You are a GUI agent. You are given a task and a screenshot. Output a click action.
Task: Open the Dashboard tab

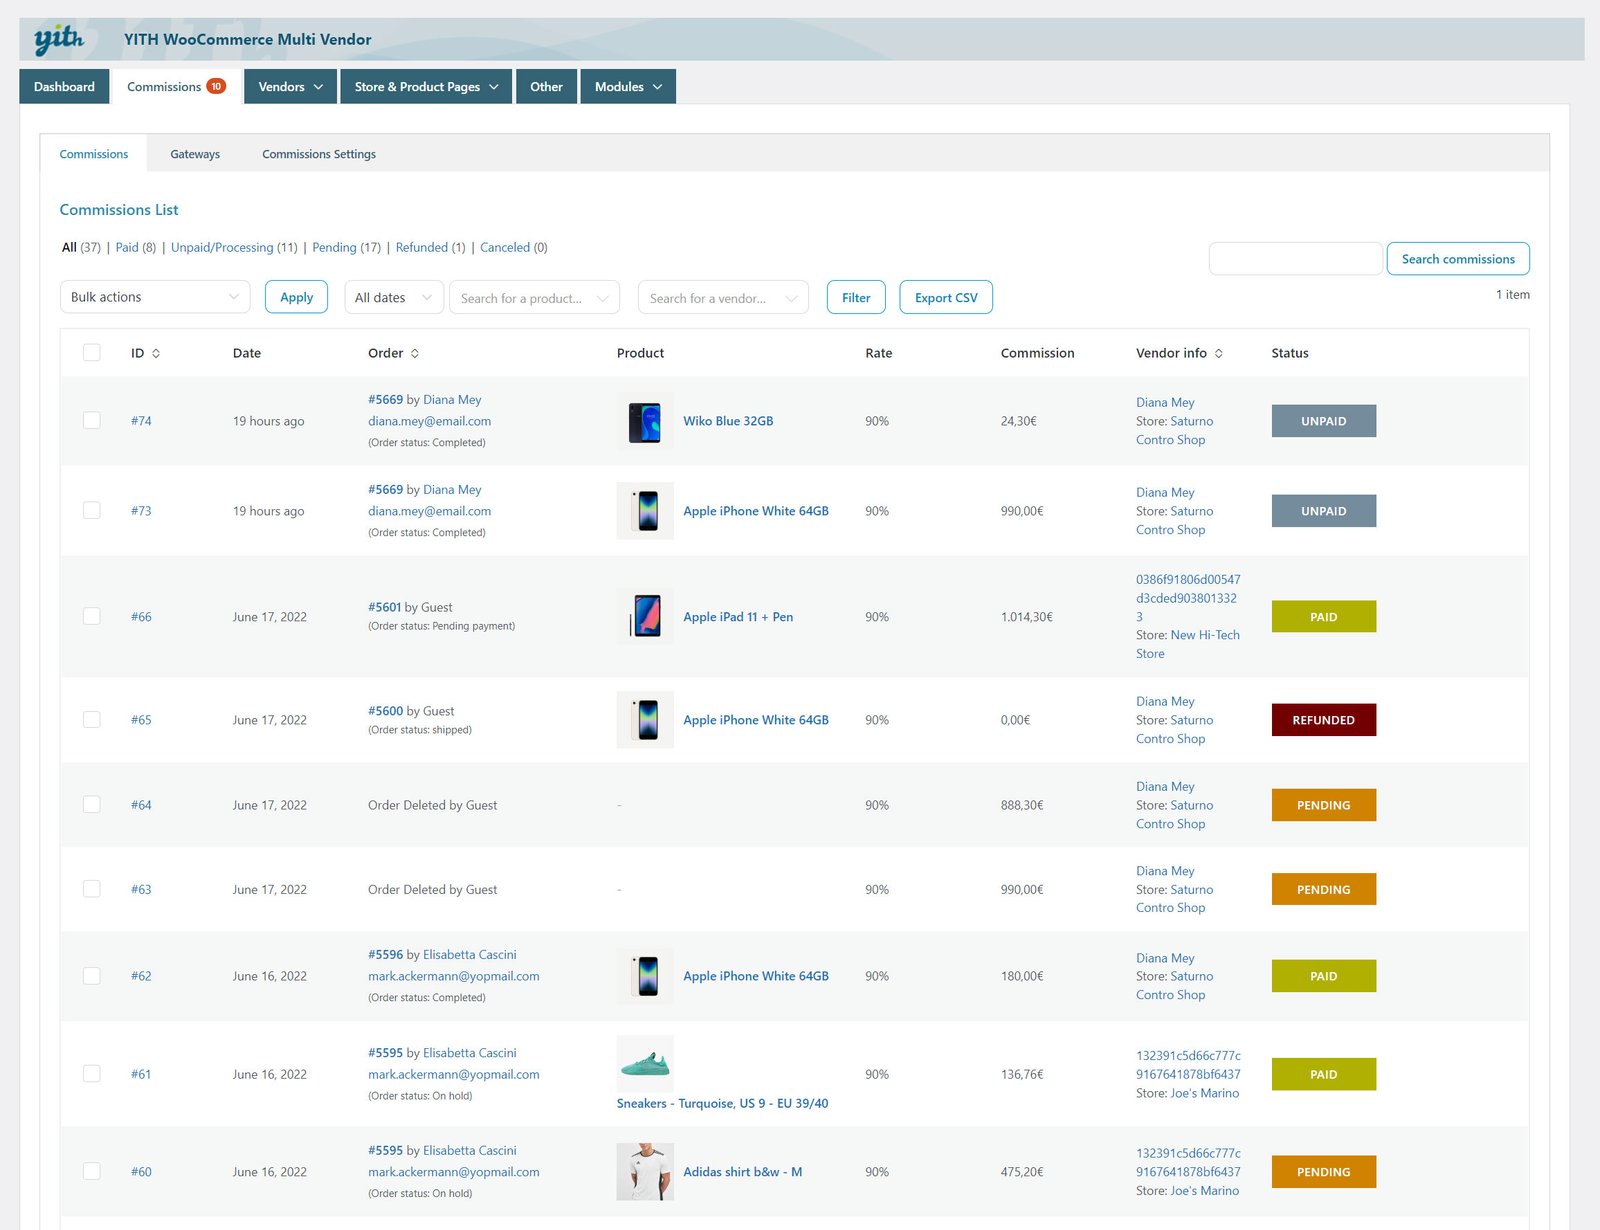click(64, 86)
